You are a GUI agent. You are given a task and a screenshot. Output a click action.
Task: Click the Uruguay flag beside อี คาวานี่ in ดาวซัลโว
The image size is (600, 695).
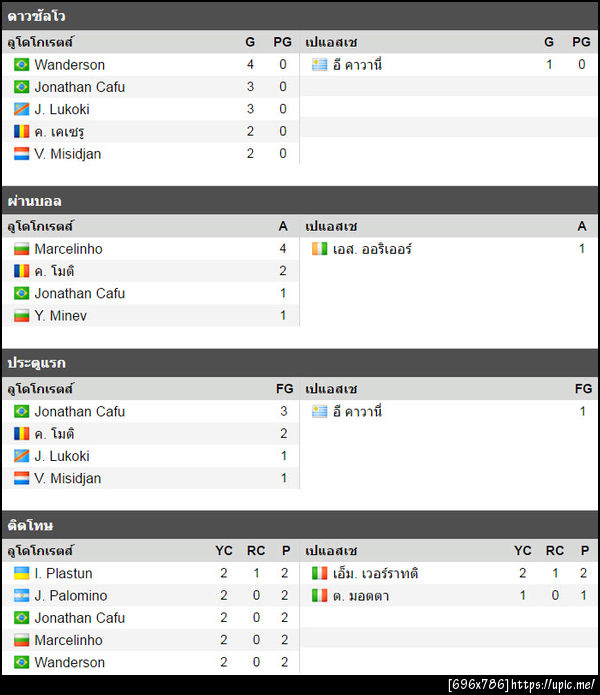click(x=320, y=65)
